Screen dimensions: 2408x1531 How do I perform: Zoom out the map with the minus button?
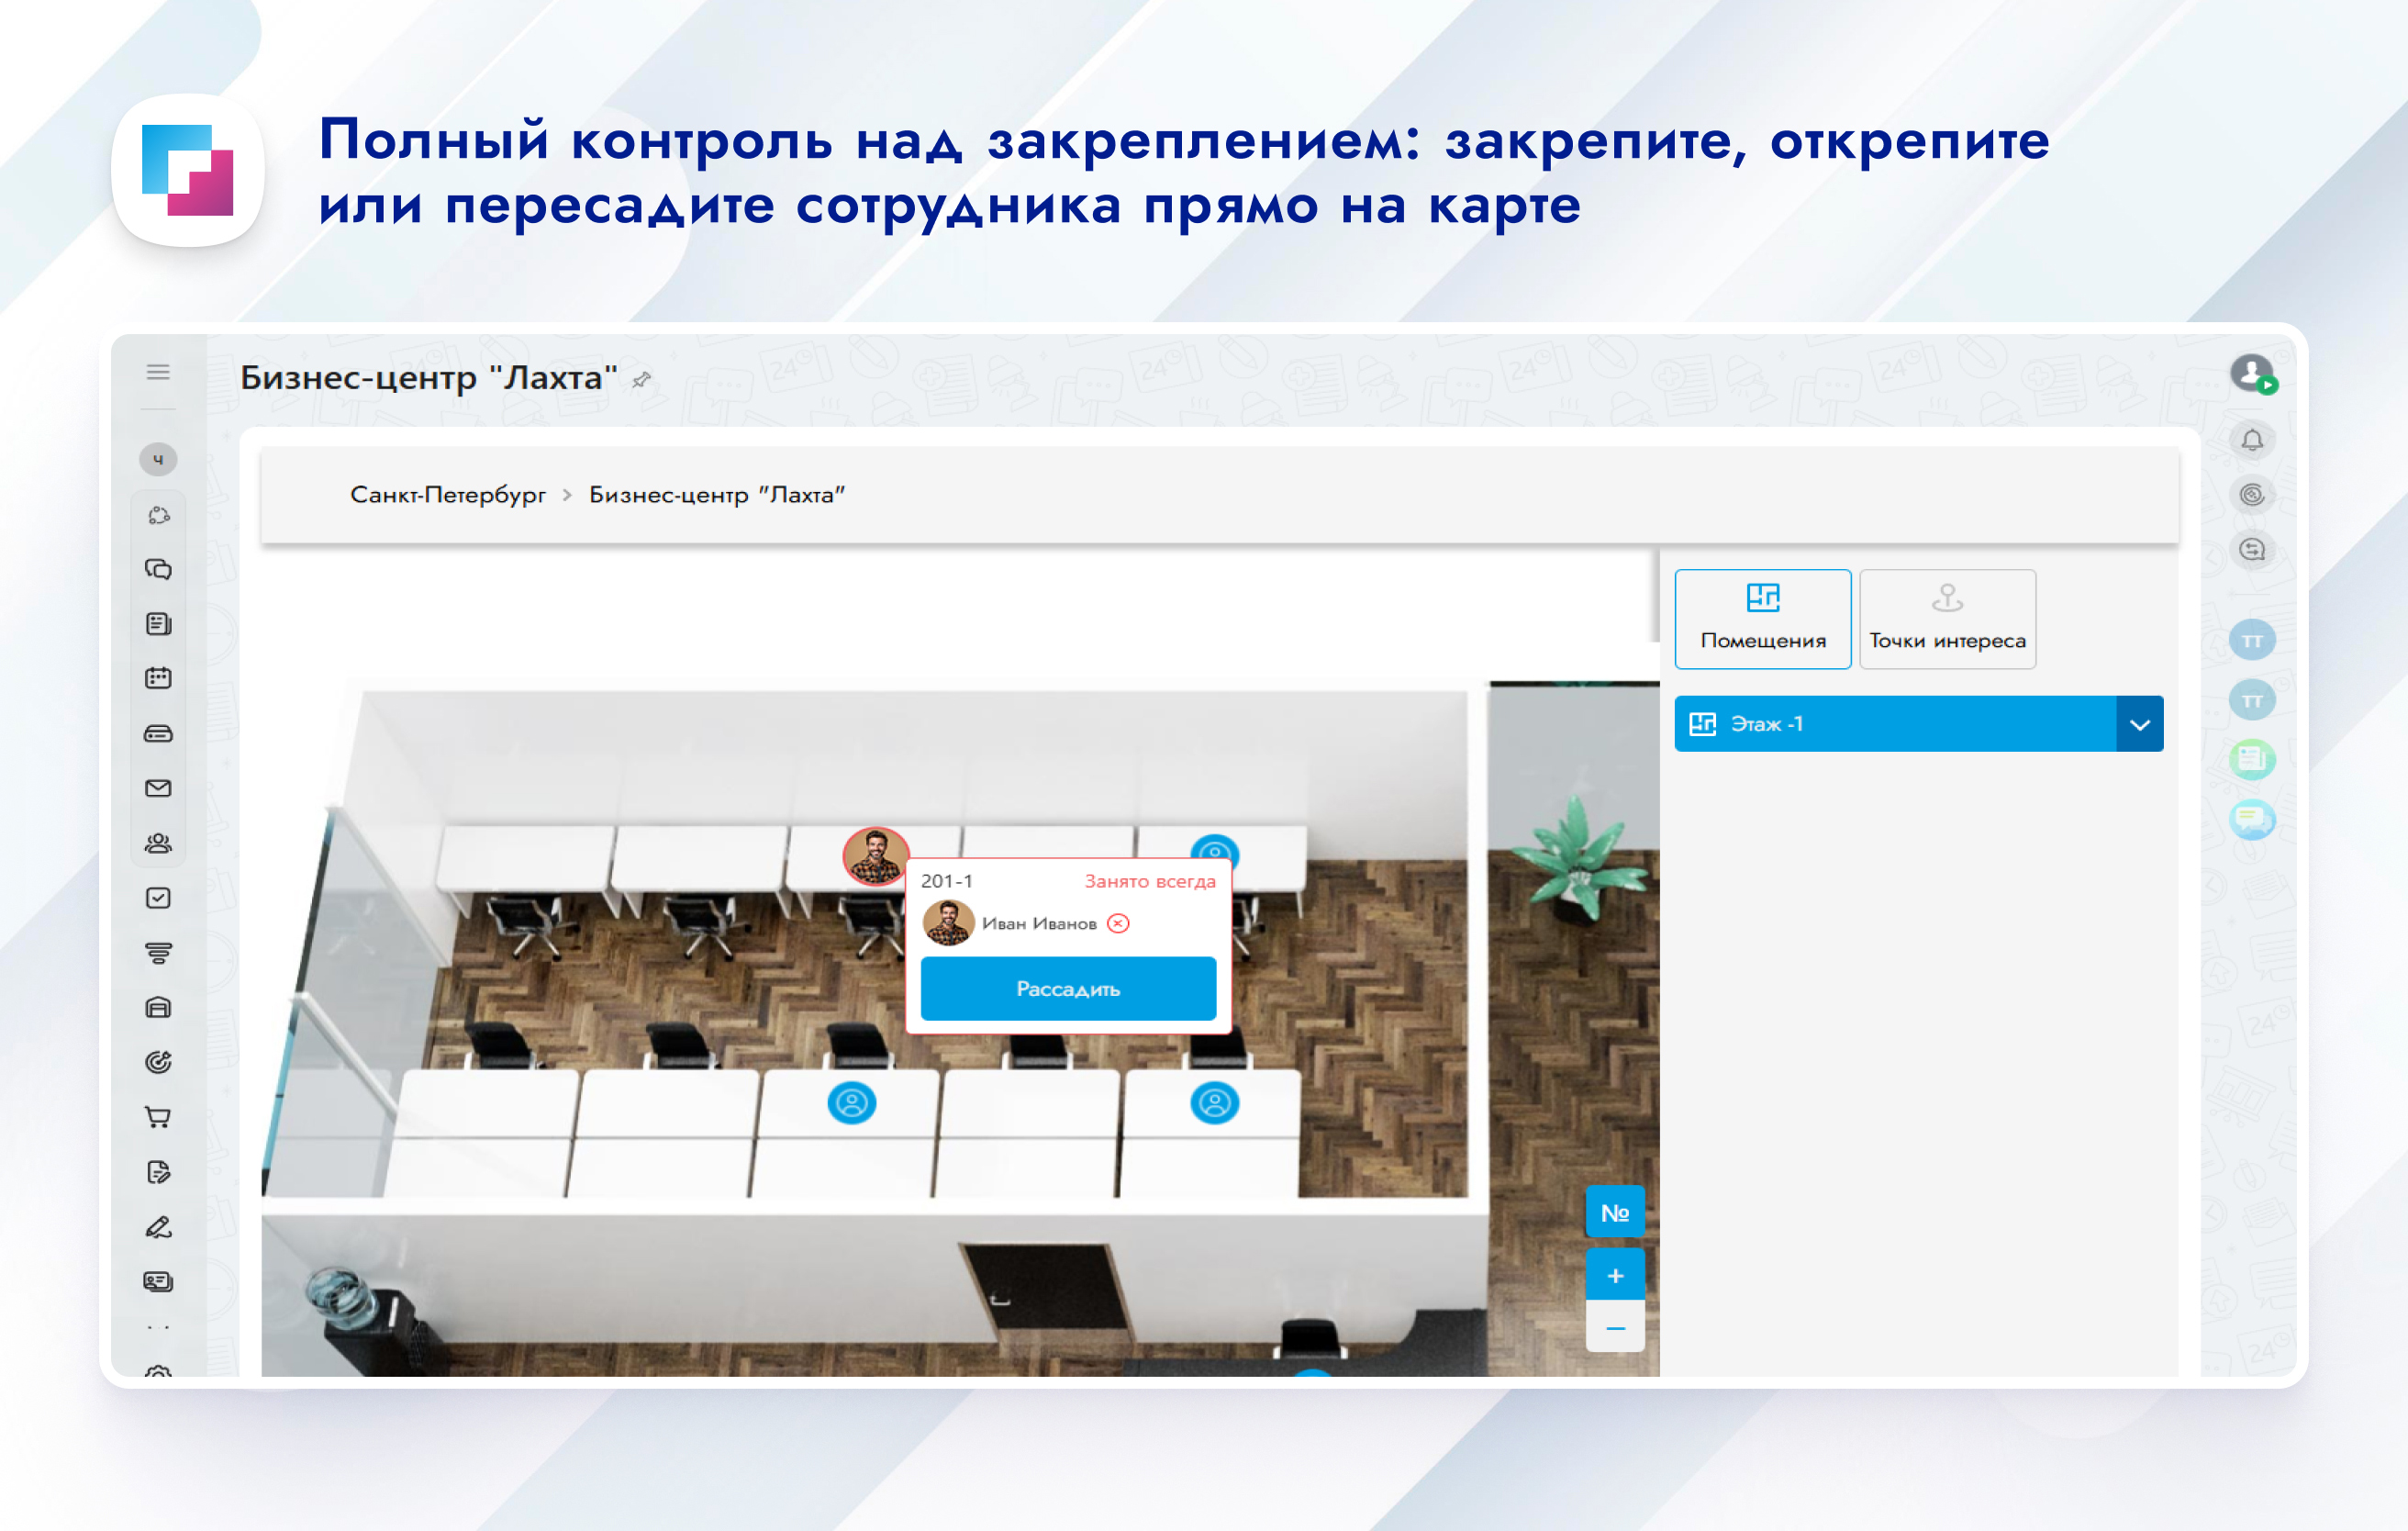click(1615, 1328)
